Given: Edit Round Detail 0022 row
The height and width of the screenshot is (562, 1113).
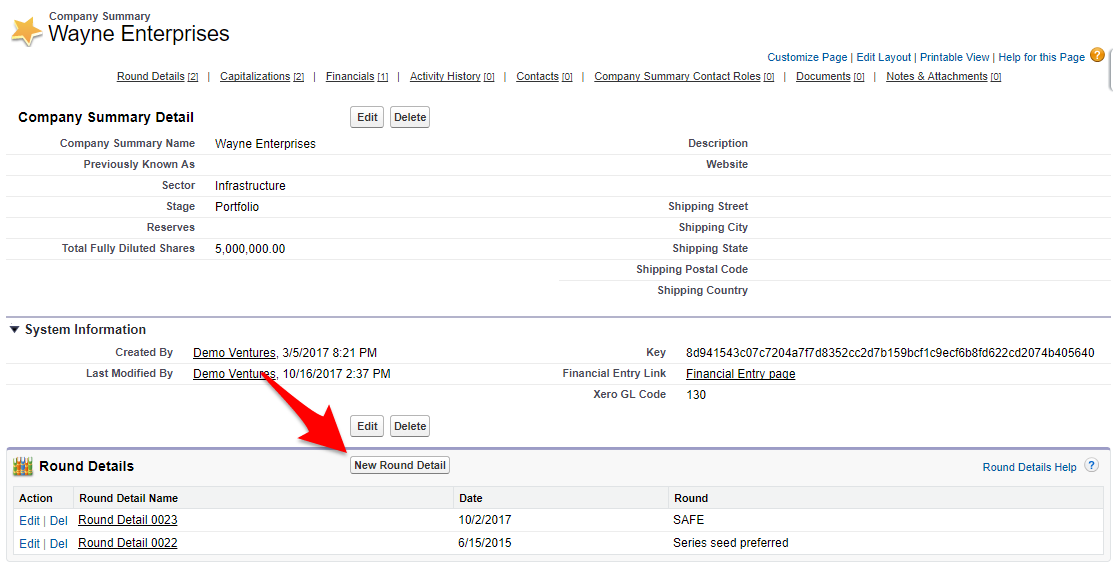Looking at the screenshot, I should [29, 544].
